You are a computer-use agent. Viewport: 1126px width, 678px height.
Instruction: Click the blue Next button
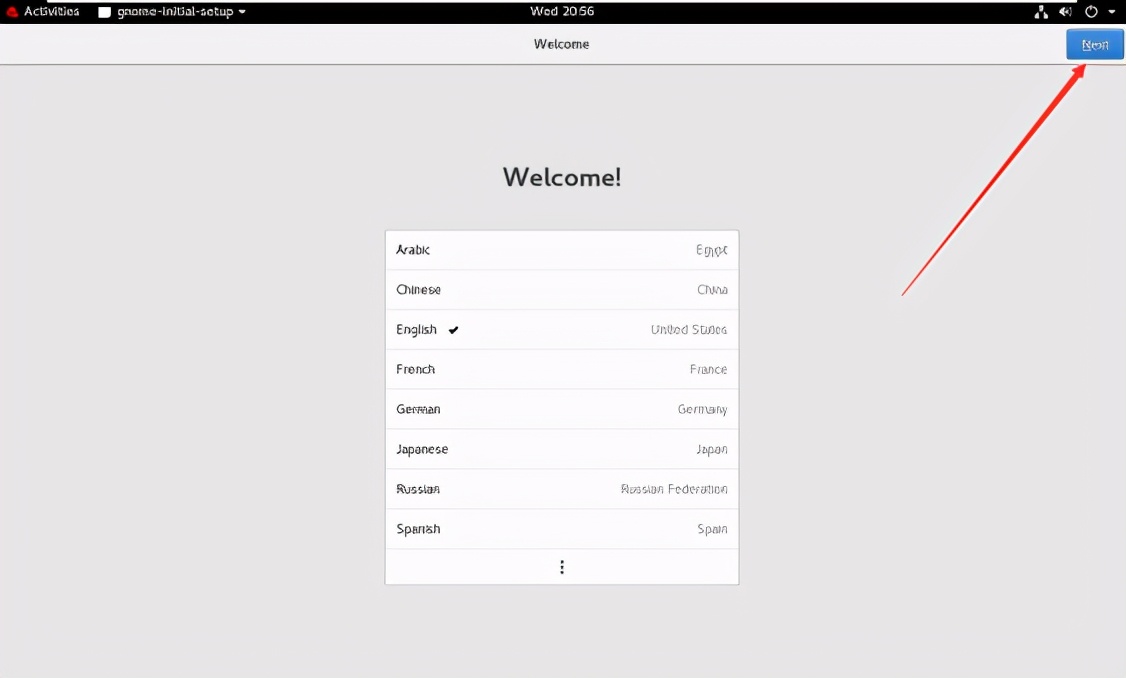tap(1094, 45)
